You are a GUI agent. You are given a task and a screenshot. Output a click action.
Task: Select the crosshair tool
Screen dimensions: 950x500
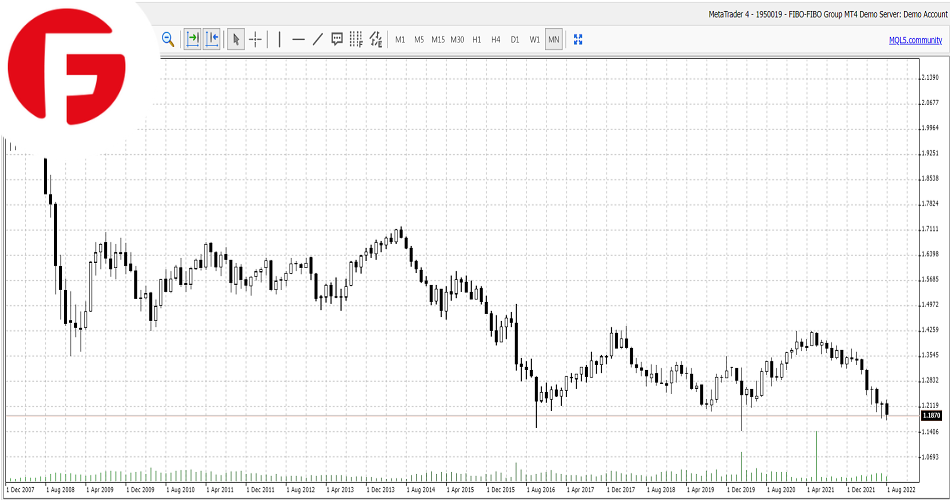tap(256, 39)
